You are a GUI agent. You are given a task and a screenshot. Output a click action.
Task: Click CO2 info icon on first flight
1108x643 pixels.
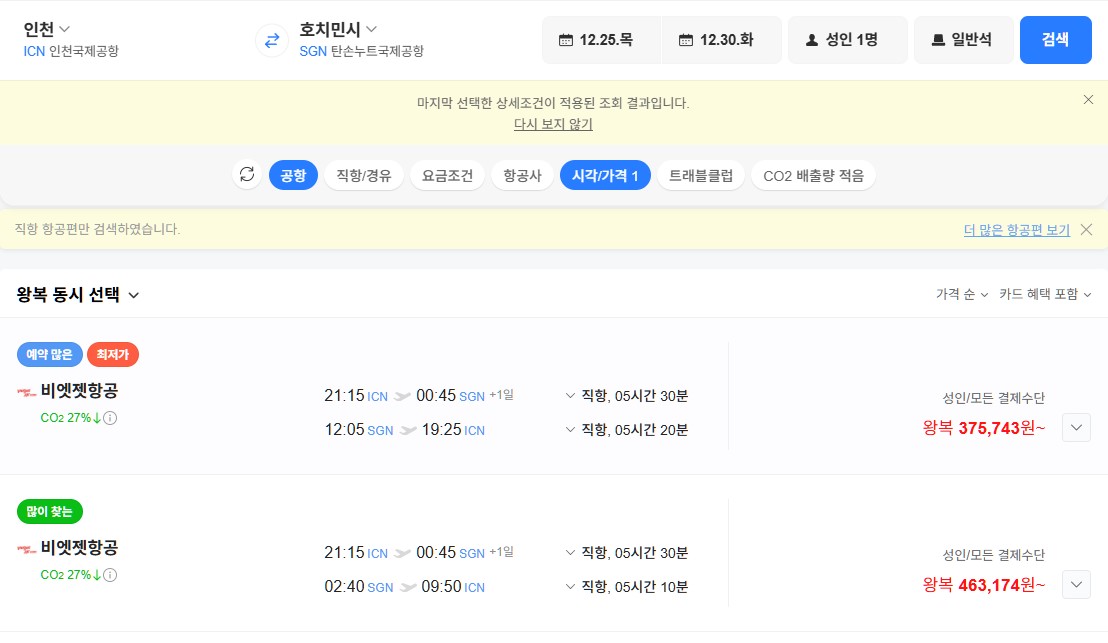pyautogui.click(x=110, y=418)
